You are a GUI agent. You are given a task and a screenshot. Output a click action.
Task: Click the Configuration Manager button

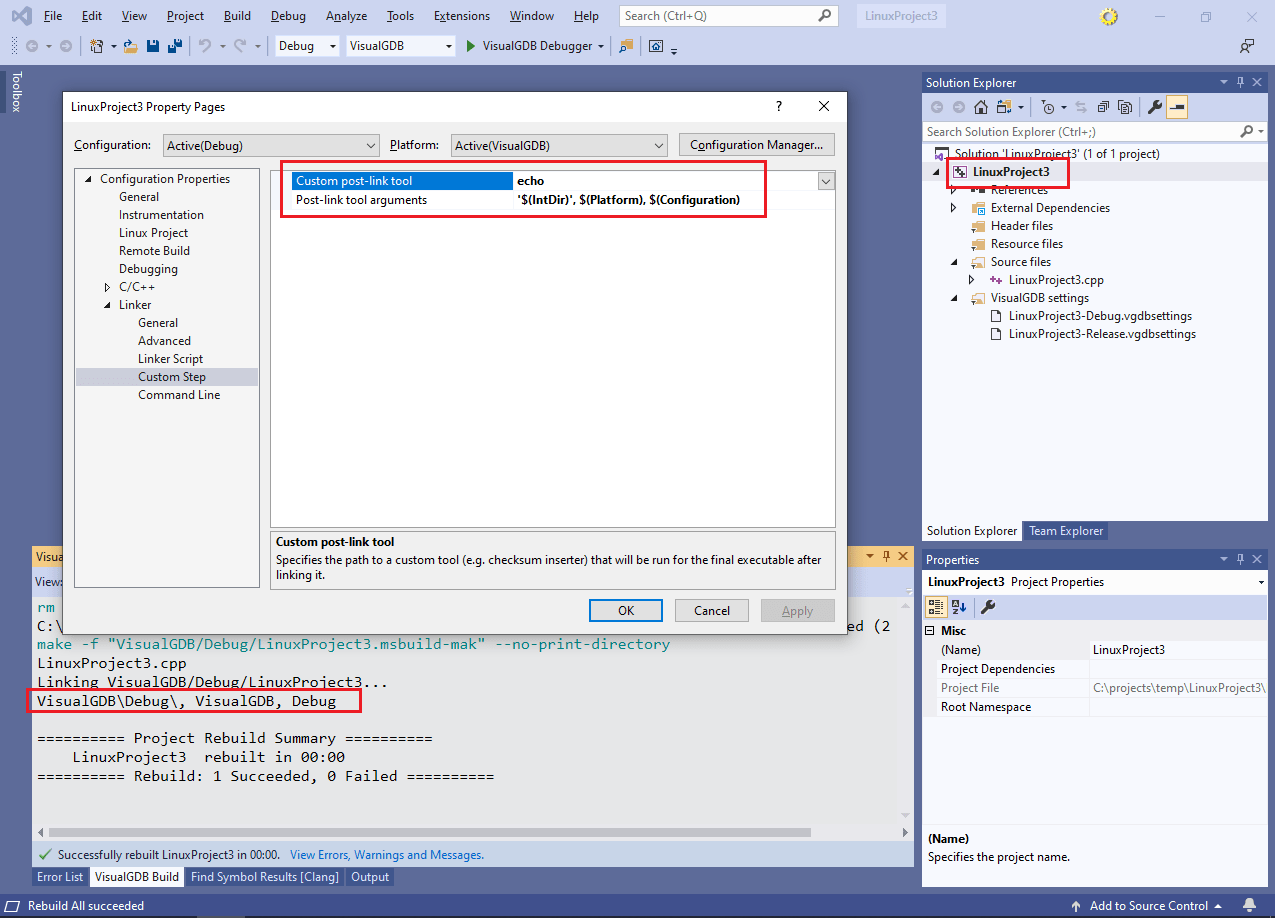(x=756, y=144)
